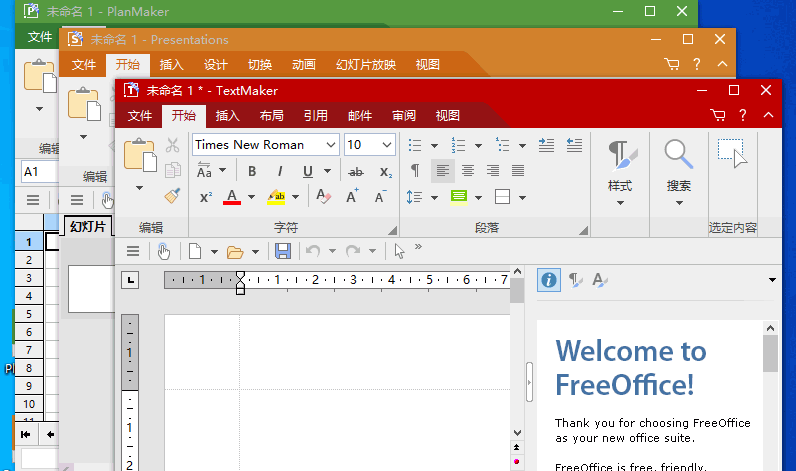Click the format painter brush icon

click(172, 196)
